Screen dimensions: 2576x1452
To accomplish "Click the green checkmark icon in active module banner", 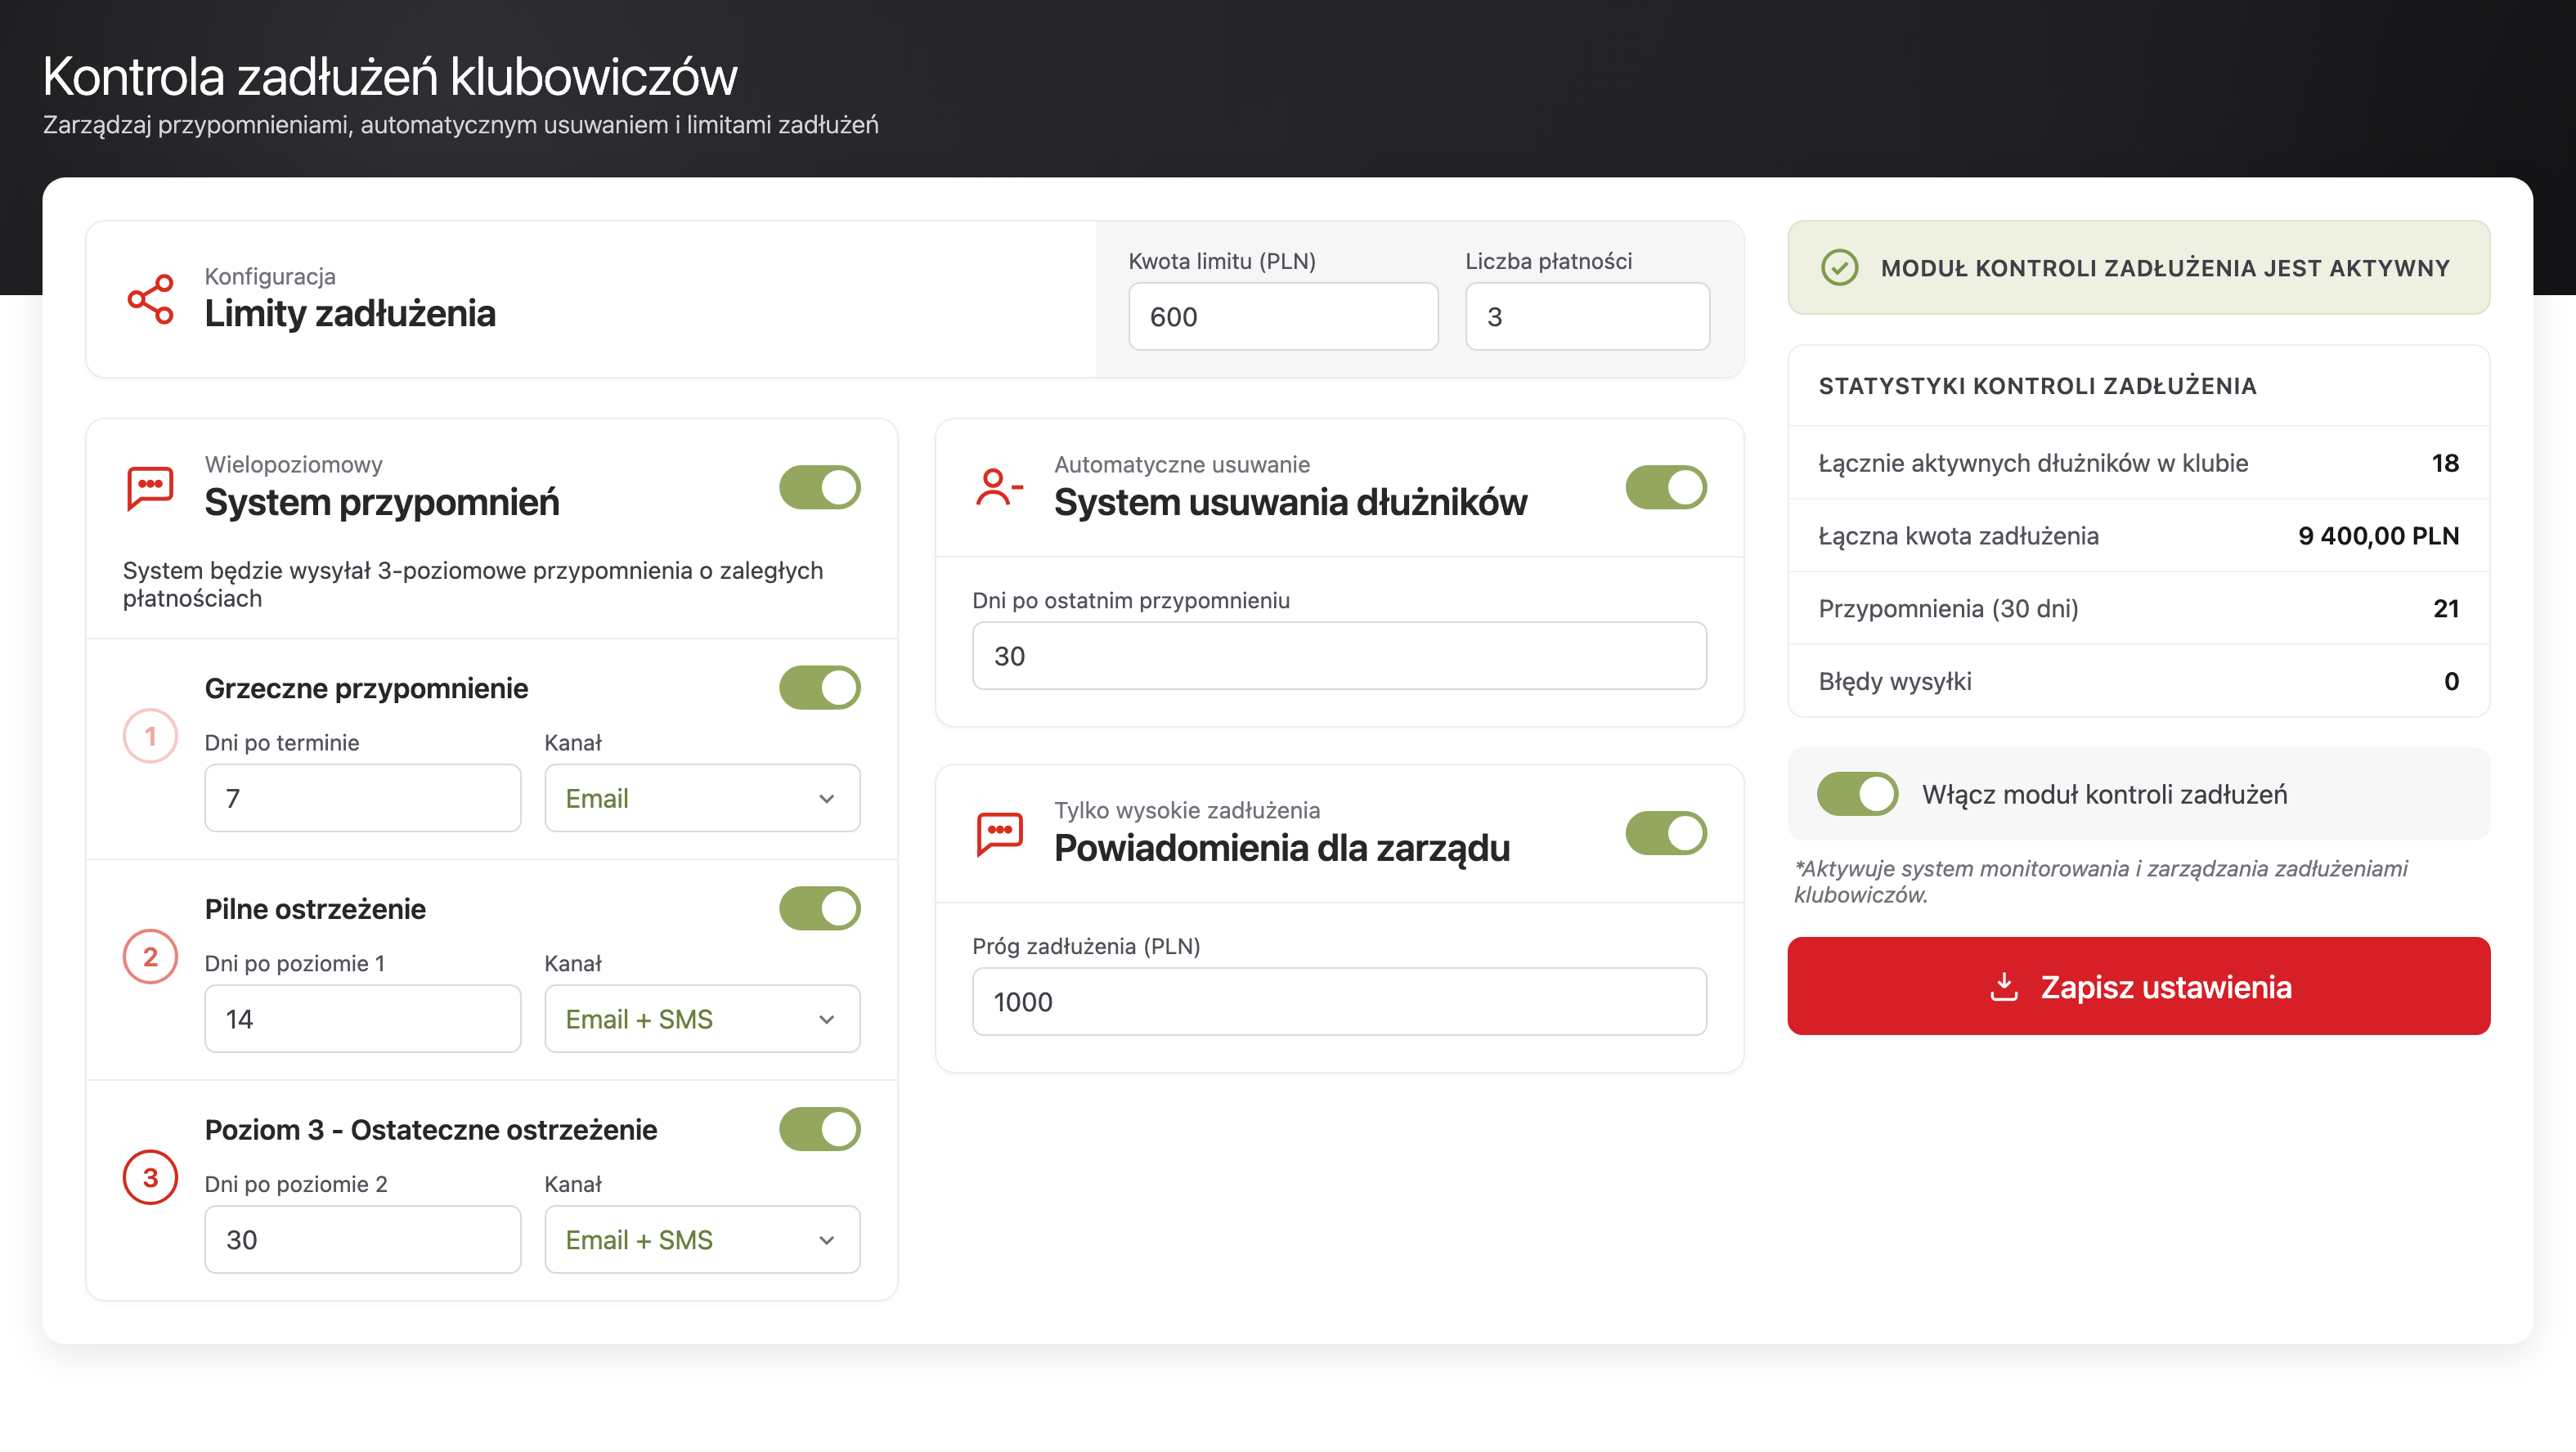I will pos(1839,268).
